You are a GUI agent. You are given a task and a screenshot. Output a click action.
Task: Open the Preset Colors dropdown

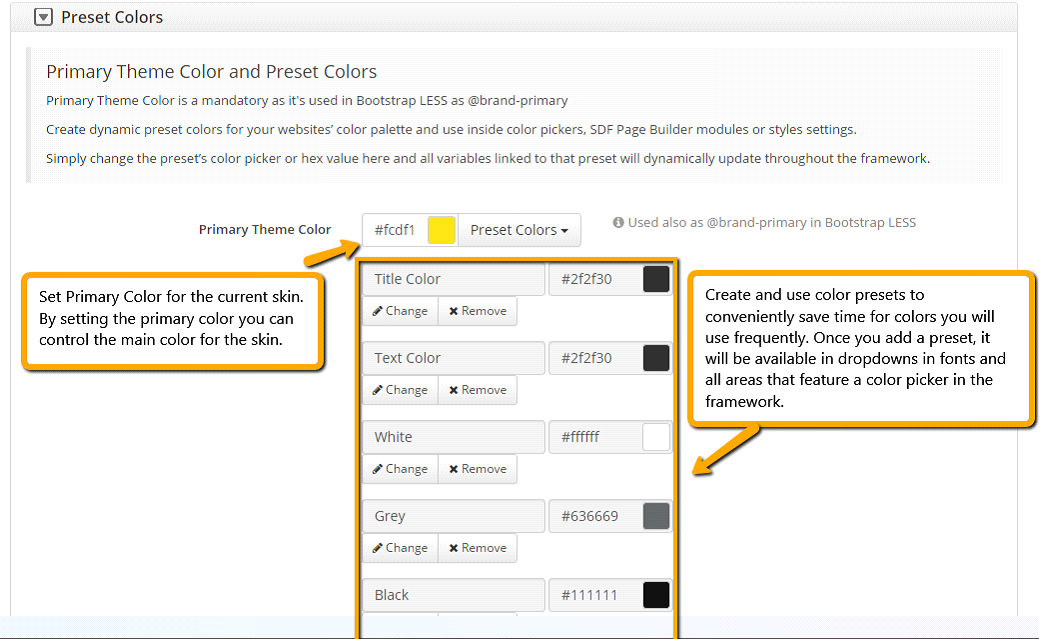point(518,230)
